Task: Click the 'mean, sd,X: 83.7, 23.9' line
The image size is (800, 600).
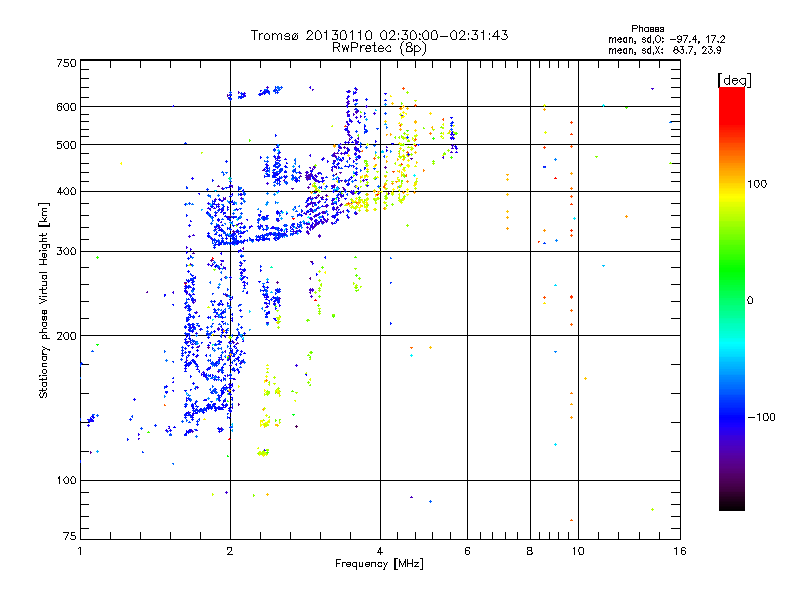Action: coord(664,50)
